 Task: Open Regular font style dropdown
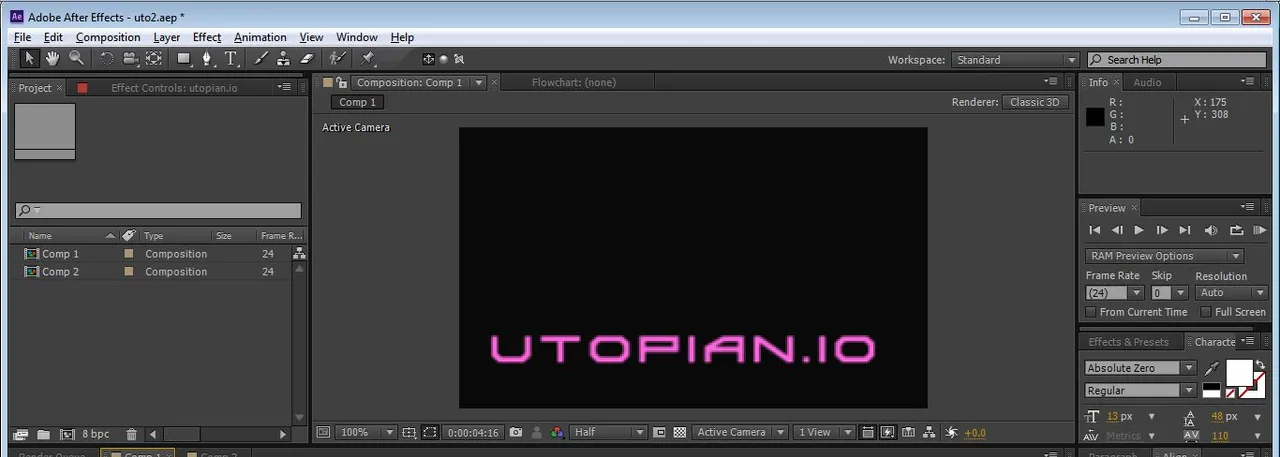(x=1140, y=391)
